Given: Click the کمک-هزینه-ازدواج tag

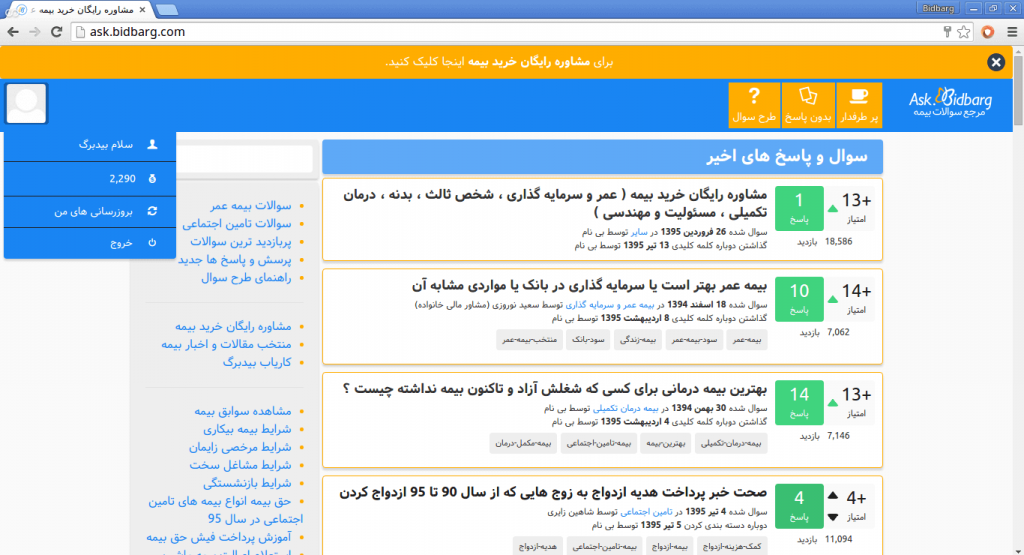Looking at the screenshot, I should 732,547.
